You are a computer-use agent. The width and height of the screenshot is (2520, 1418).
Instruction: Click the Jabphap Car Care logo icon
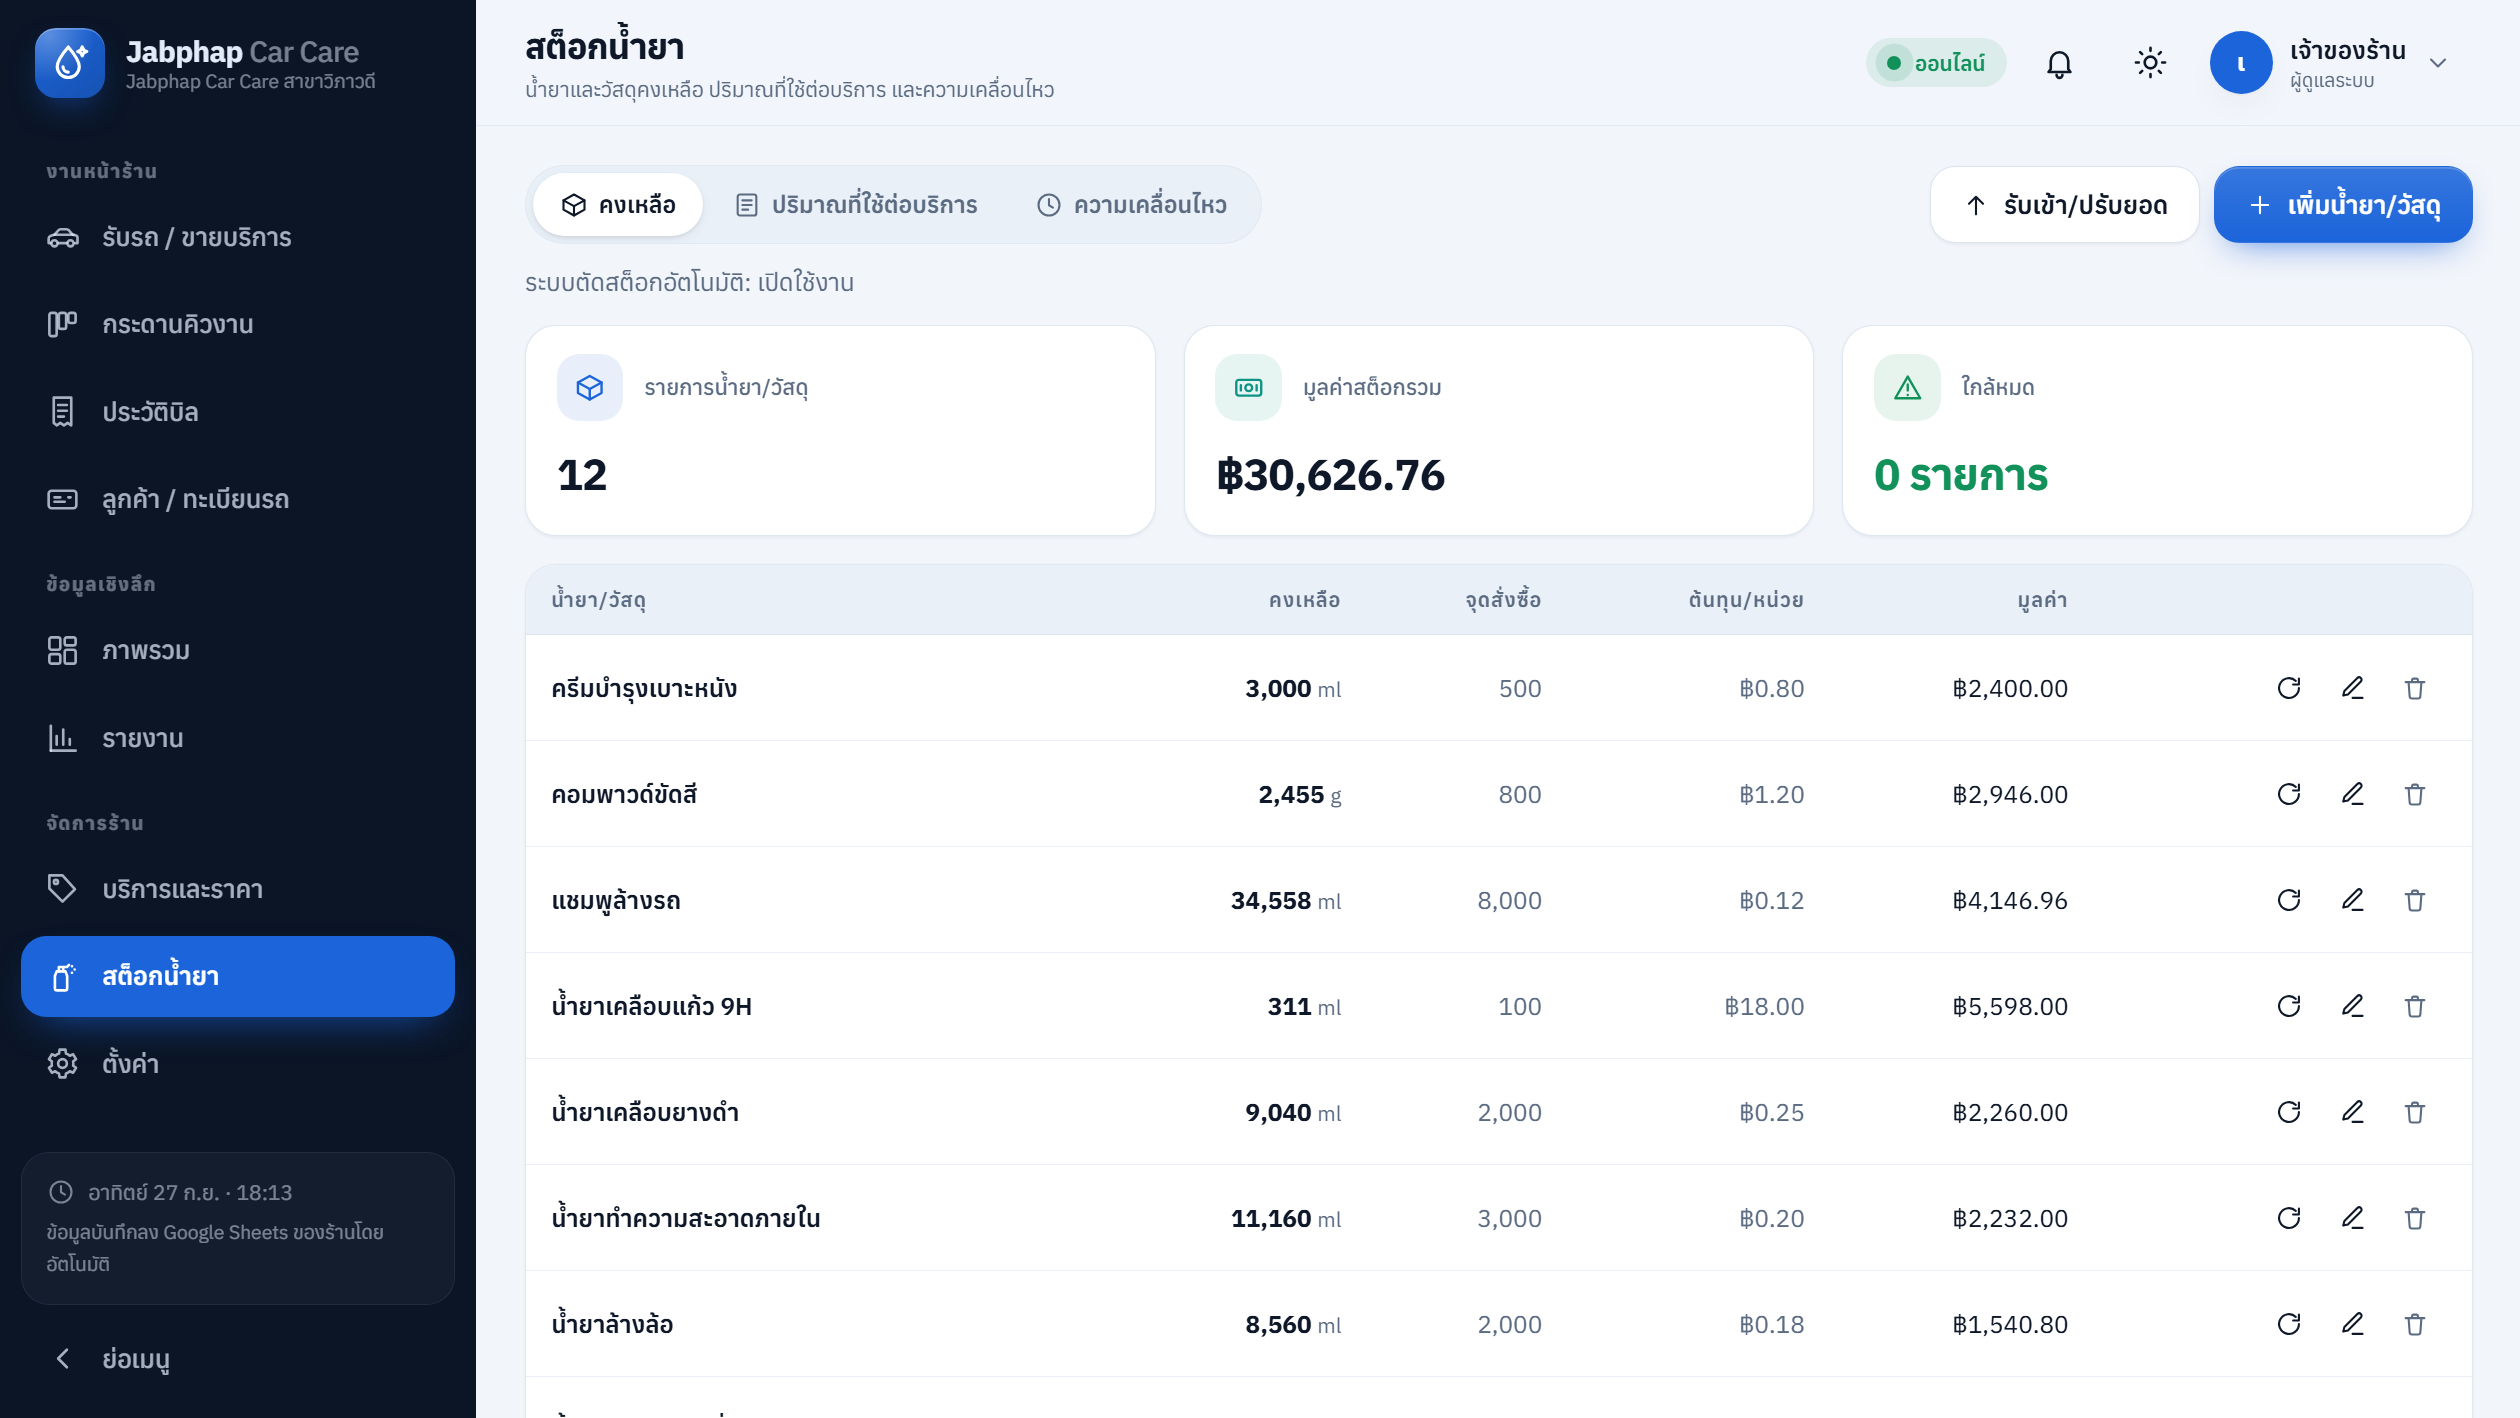[x=70, y=63]
